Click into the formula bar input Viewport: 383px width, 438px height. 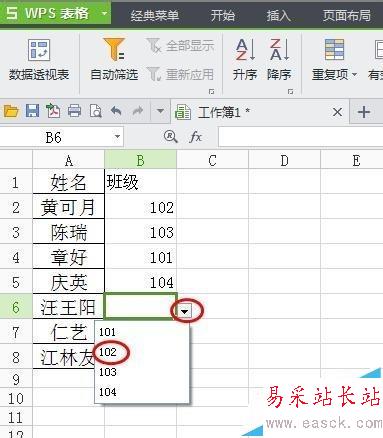click(x=301, y=137)
